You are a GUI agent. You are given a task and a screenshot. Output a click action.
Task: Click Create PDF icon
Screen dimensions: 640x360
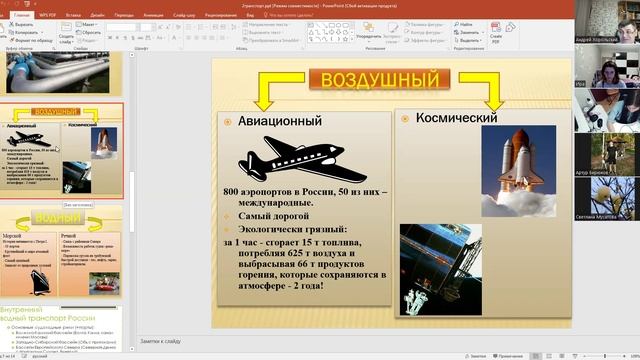point(496,33)
